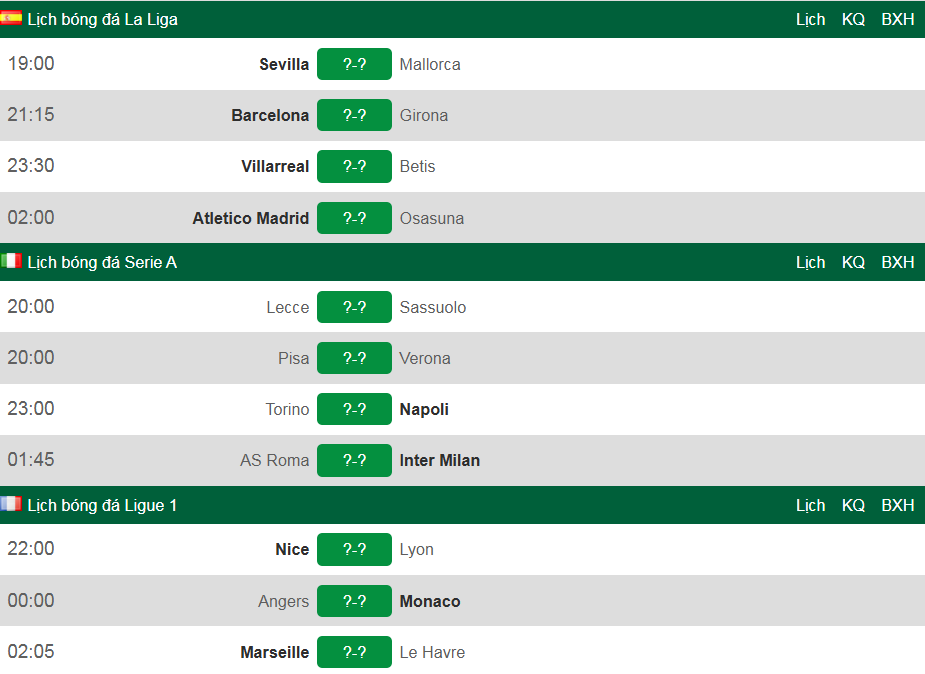
Task: Open the Atletico Madrid team link
Action: click(250, 218)
